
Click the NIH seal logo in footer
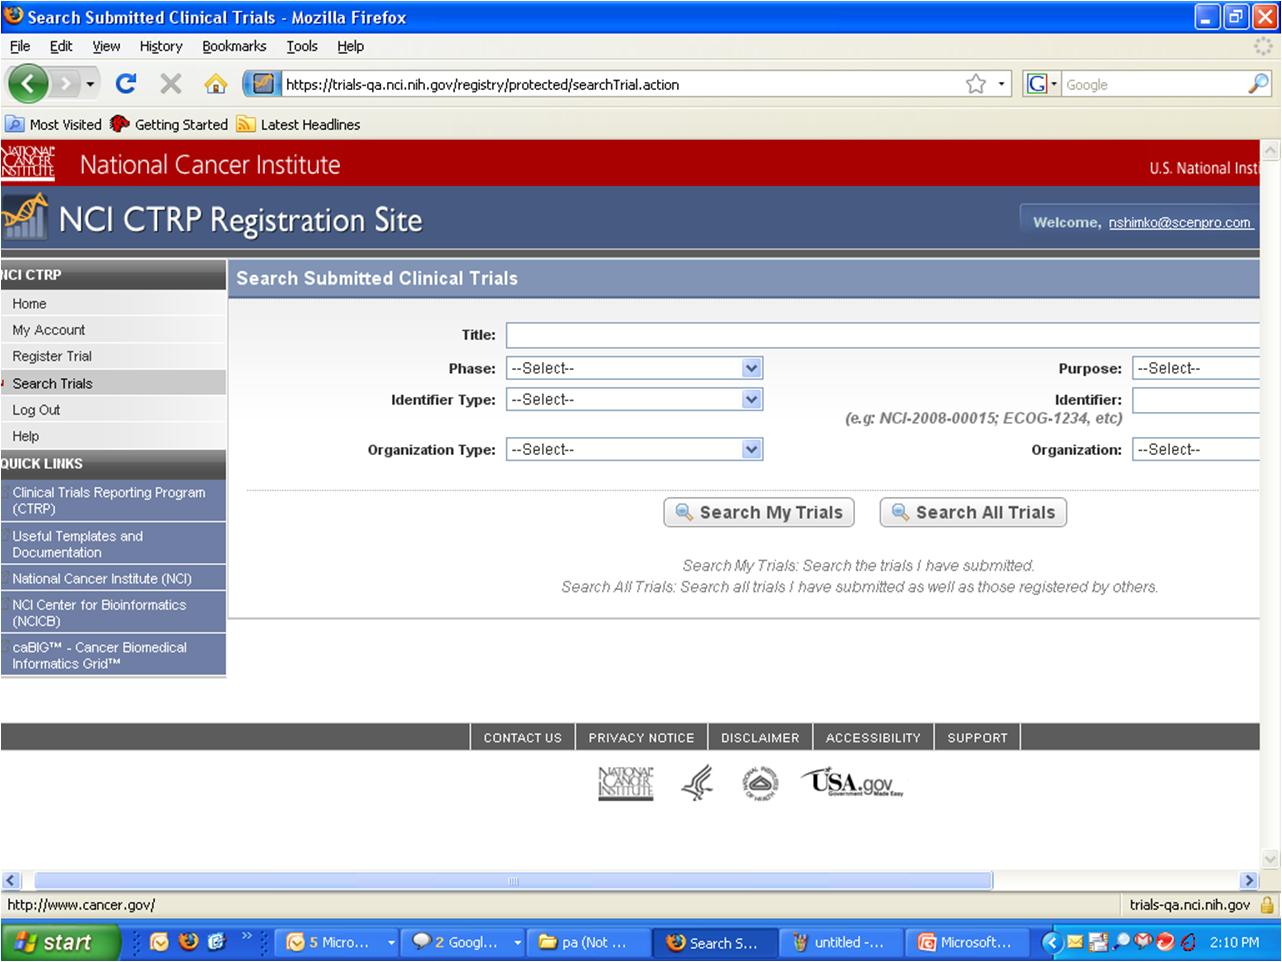[x=760, y=783]
